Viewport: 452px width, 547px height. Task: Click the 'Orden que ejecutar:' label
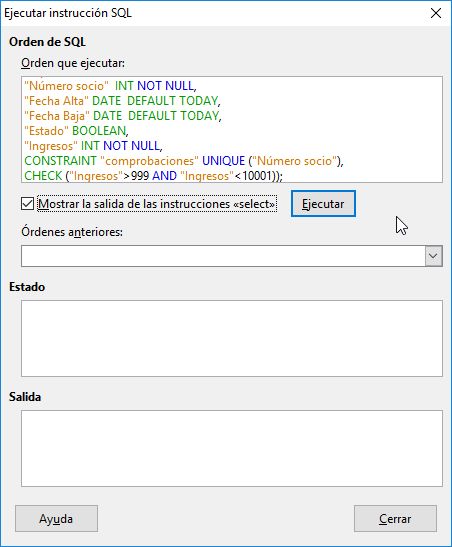[x=73, y=63]
